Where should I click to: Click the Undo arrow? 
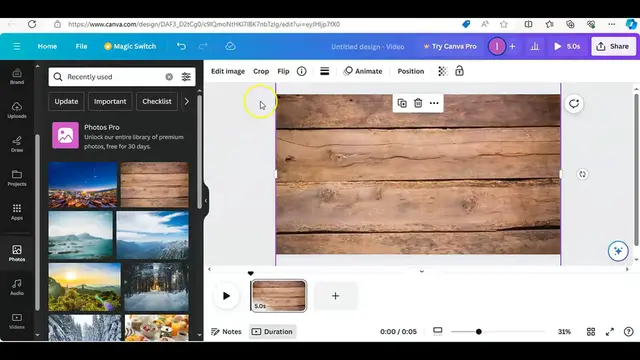[x=181, y=47]
